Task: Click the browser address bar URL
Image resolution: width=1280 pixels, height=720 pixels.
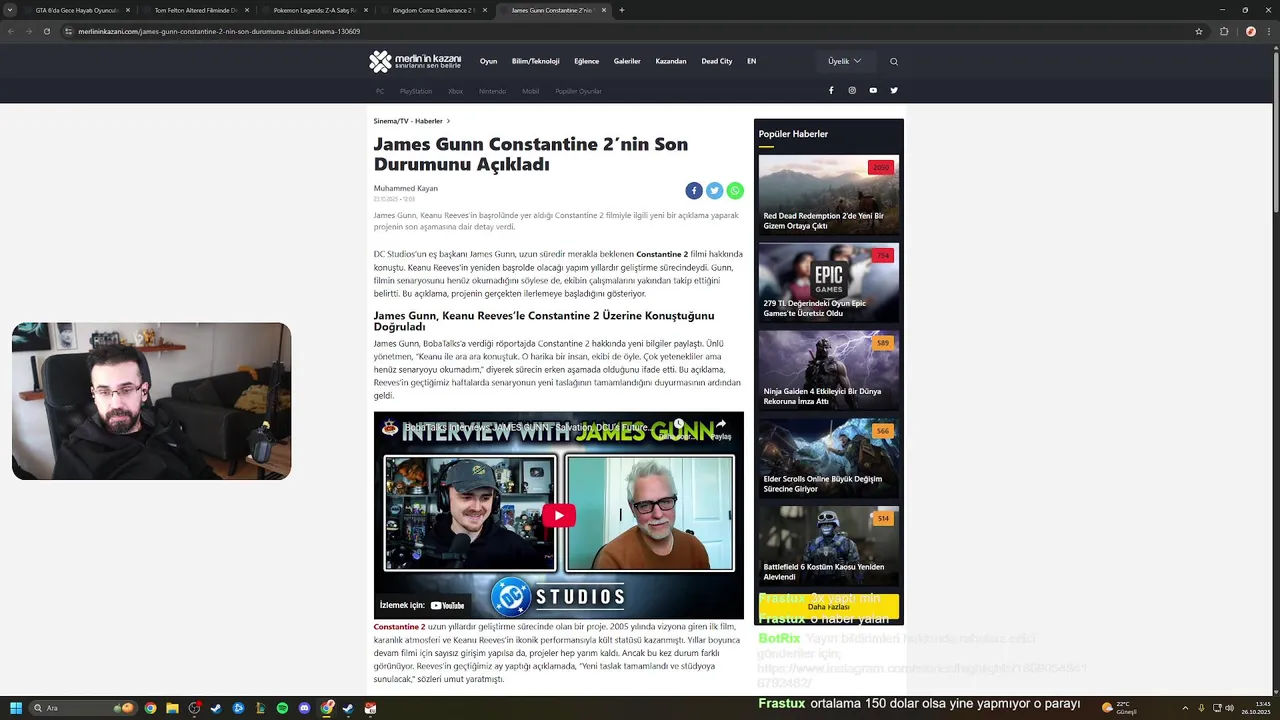Action: 219,31
